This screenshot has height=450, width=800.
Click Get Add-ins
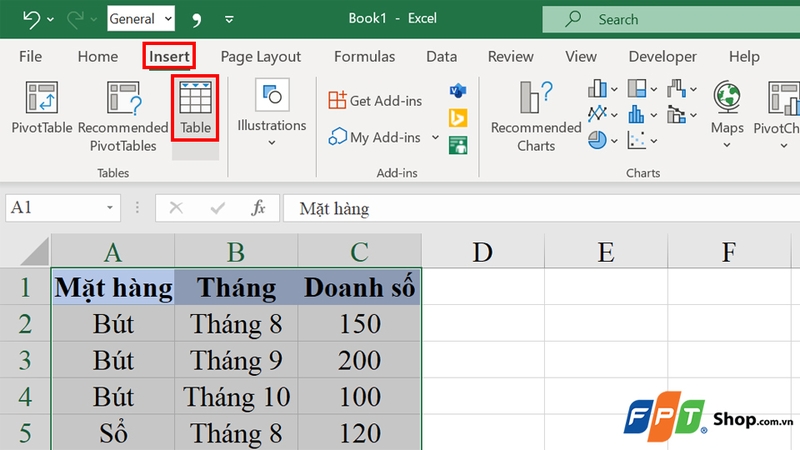[375, 101]
